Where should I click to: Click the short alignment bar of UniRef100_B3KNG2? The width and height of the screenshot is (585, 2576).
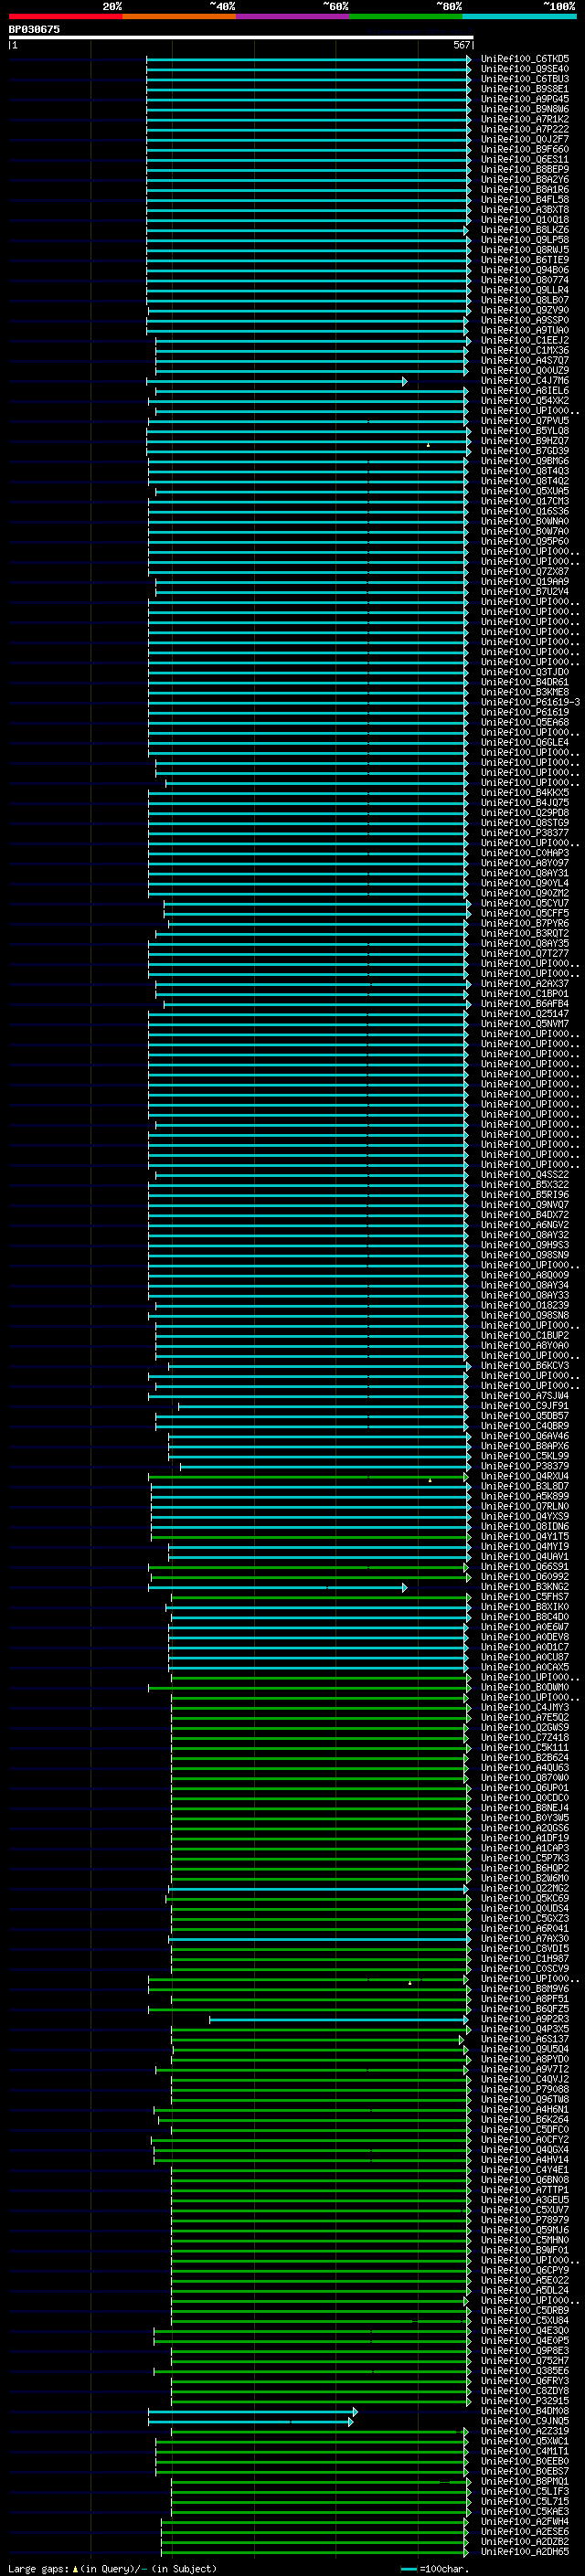(278, 1587)
